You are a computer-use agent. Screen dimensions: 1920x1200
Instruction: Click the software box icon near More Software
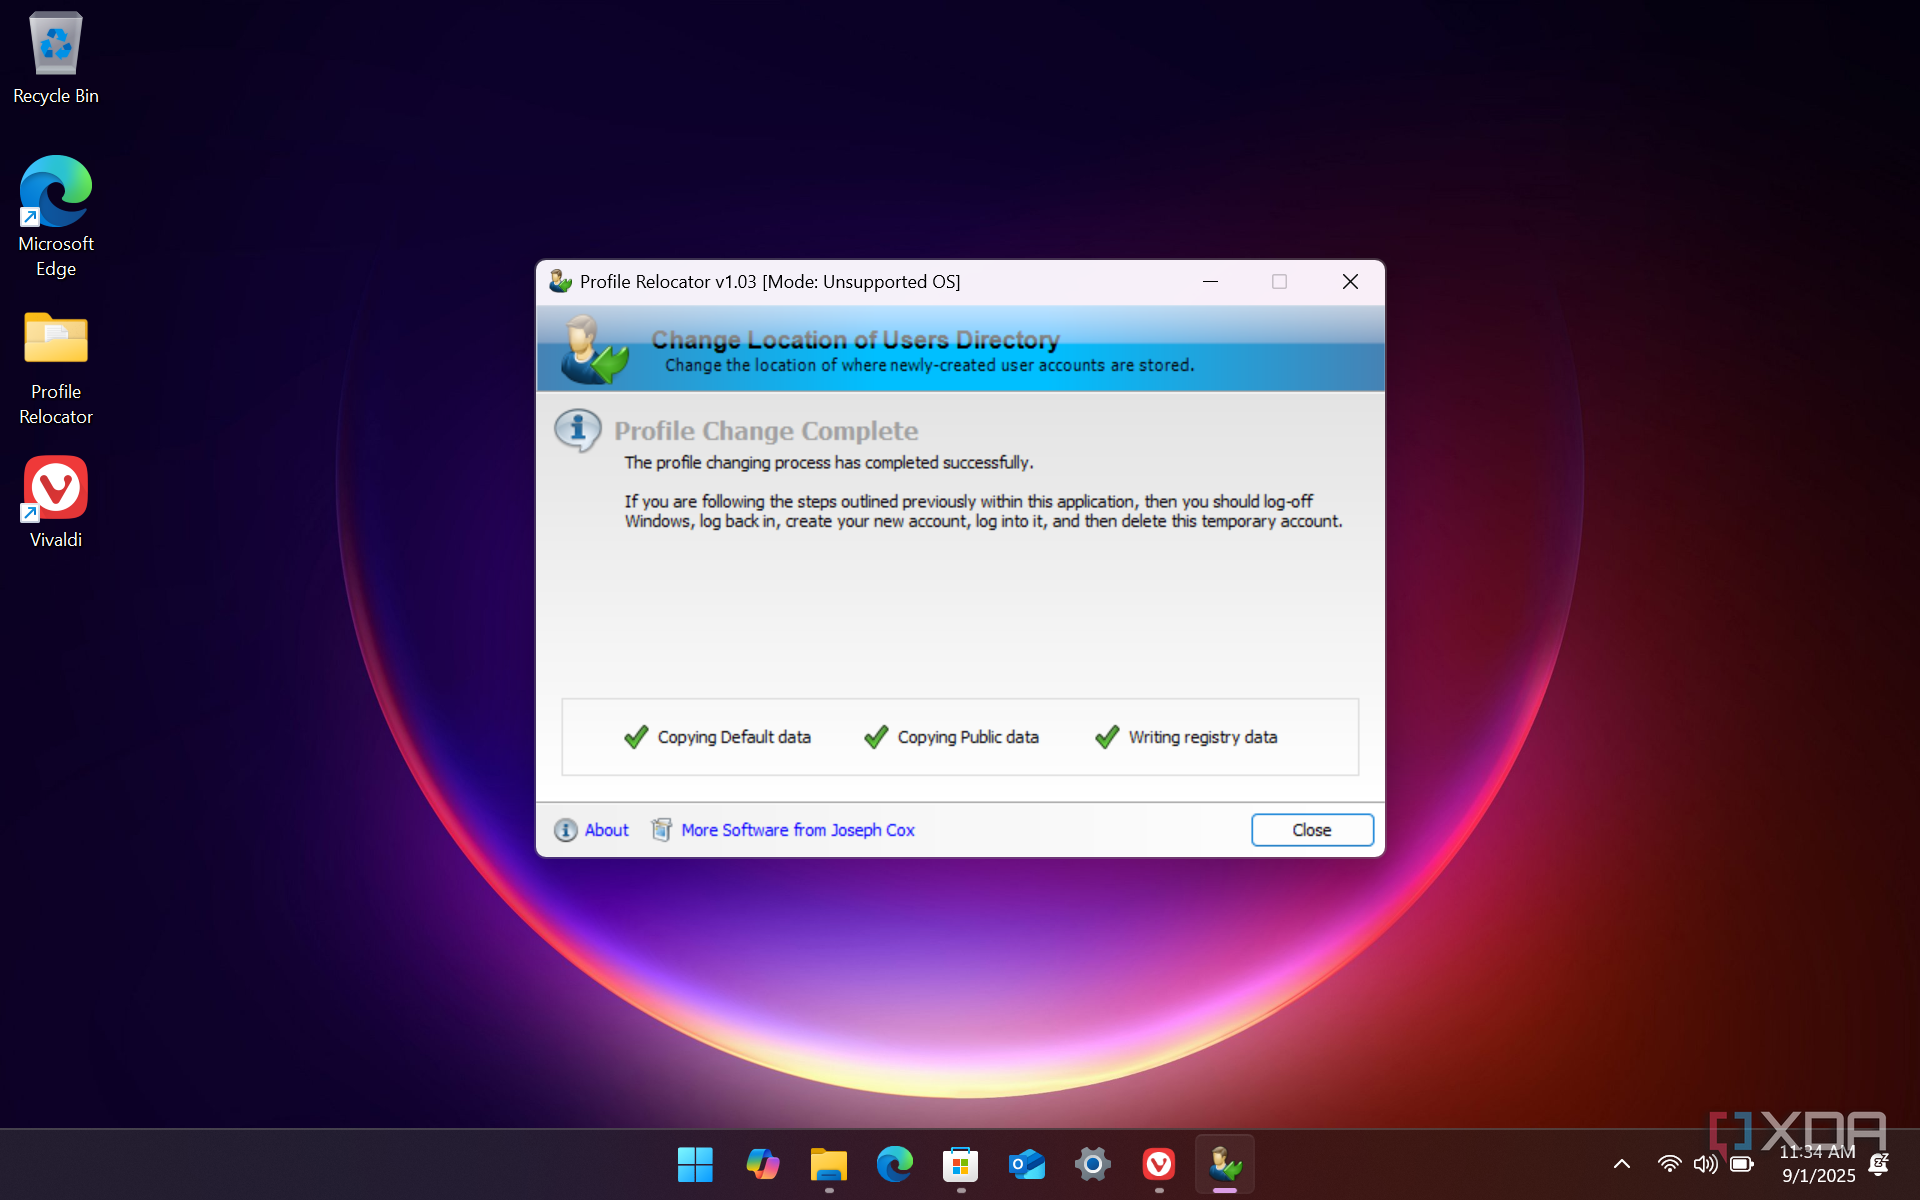tap(661, 830)
